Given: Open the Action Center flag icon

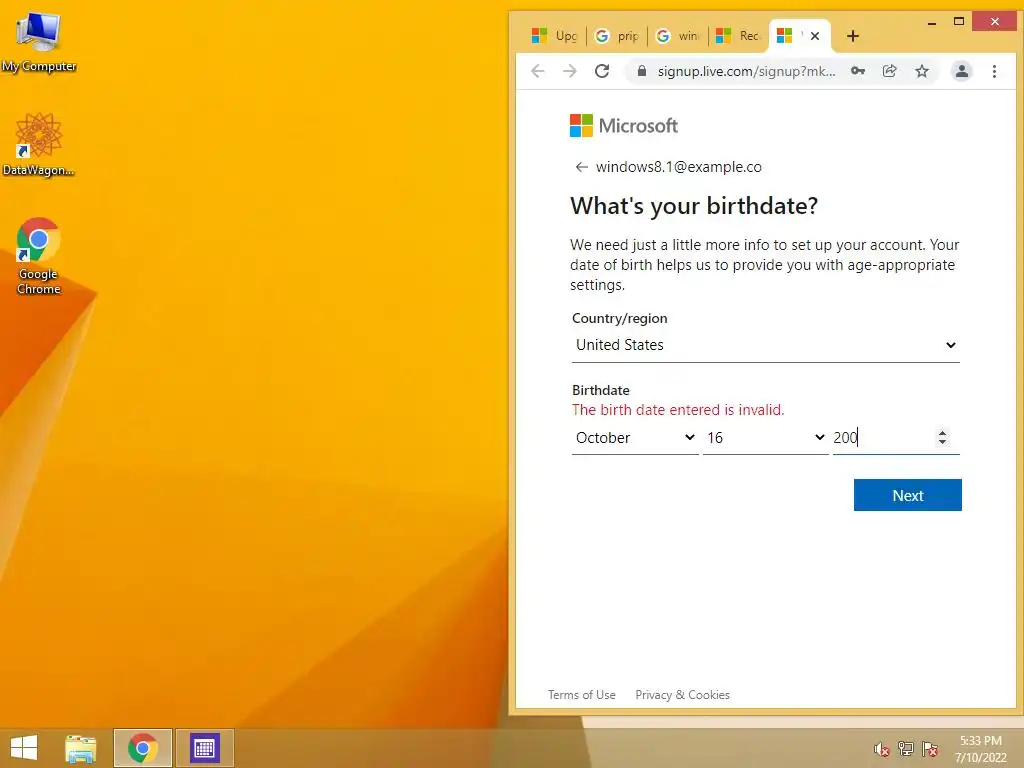Looking at the screenshot, I should (x=930, y=749).
